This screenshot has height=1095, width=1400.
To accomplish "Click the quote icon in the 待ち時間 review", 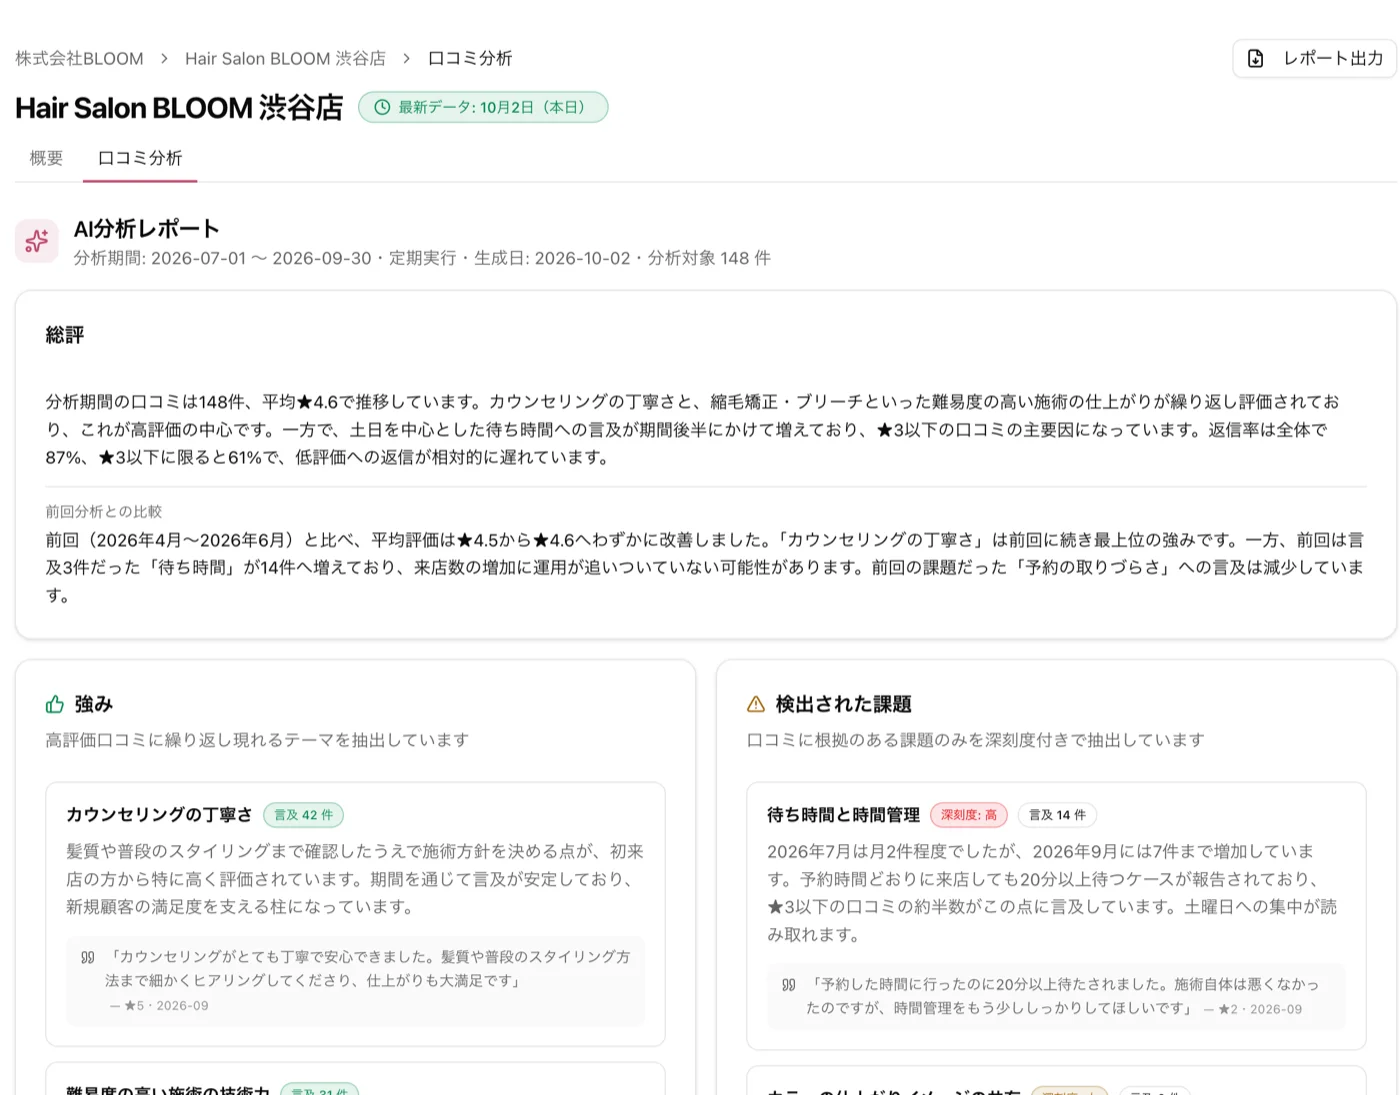I will pos(789,985).
